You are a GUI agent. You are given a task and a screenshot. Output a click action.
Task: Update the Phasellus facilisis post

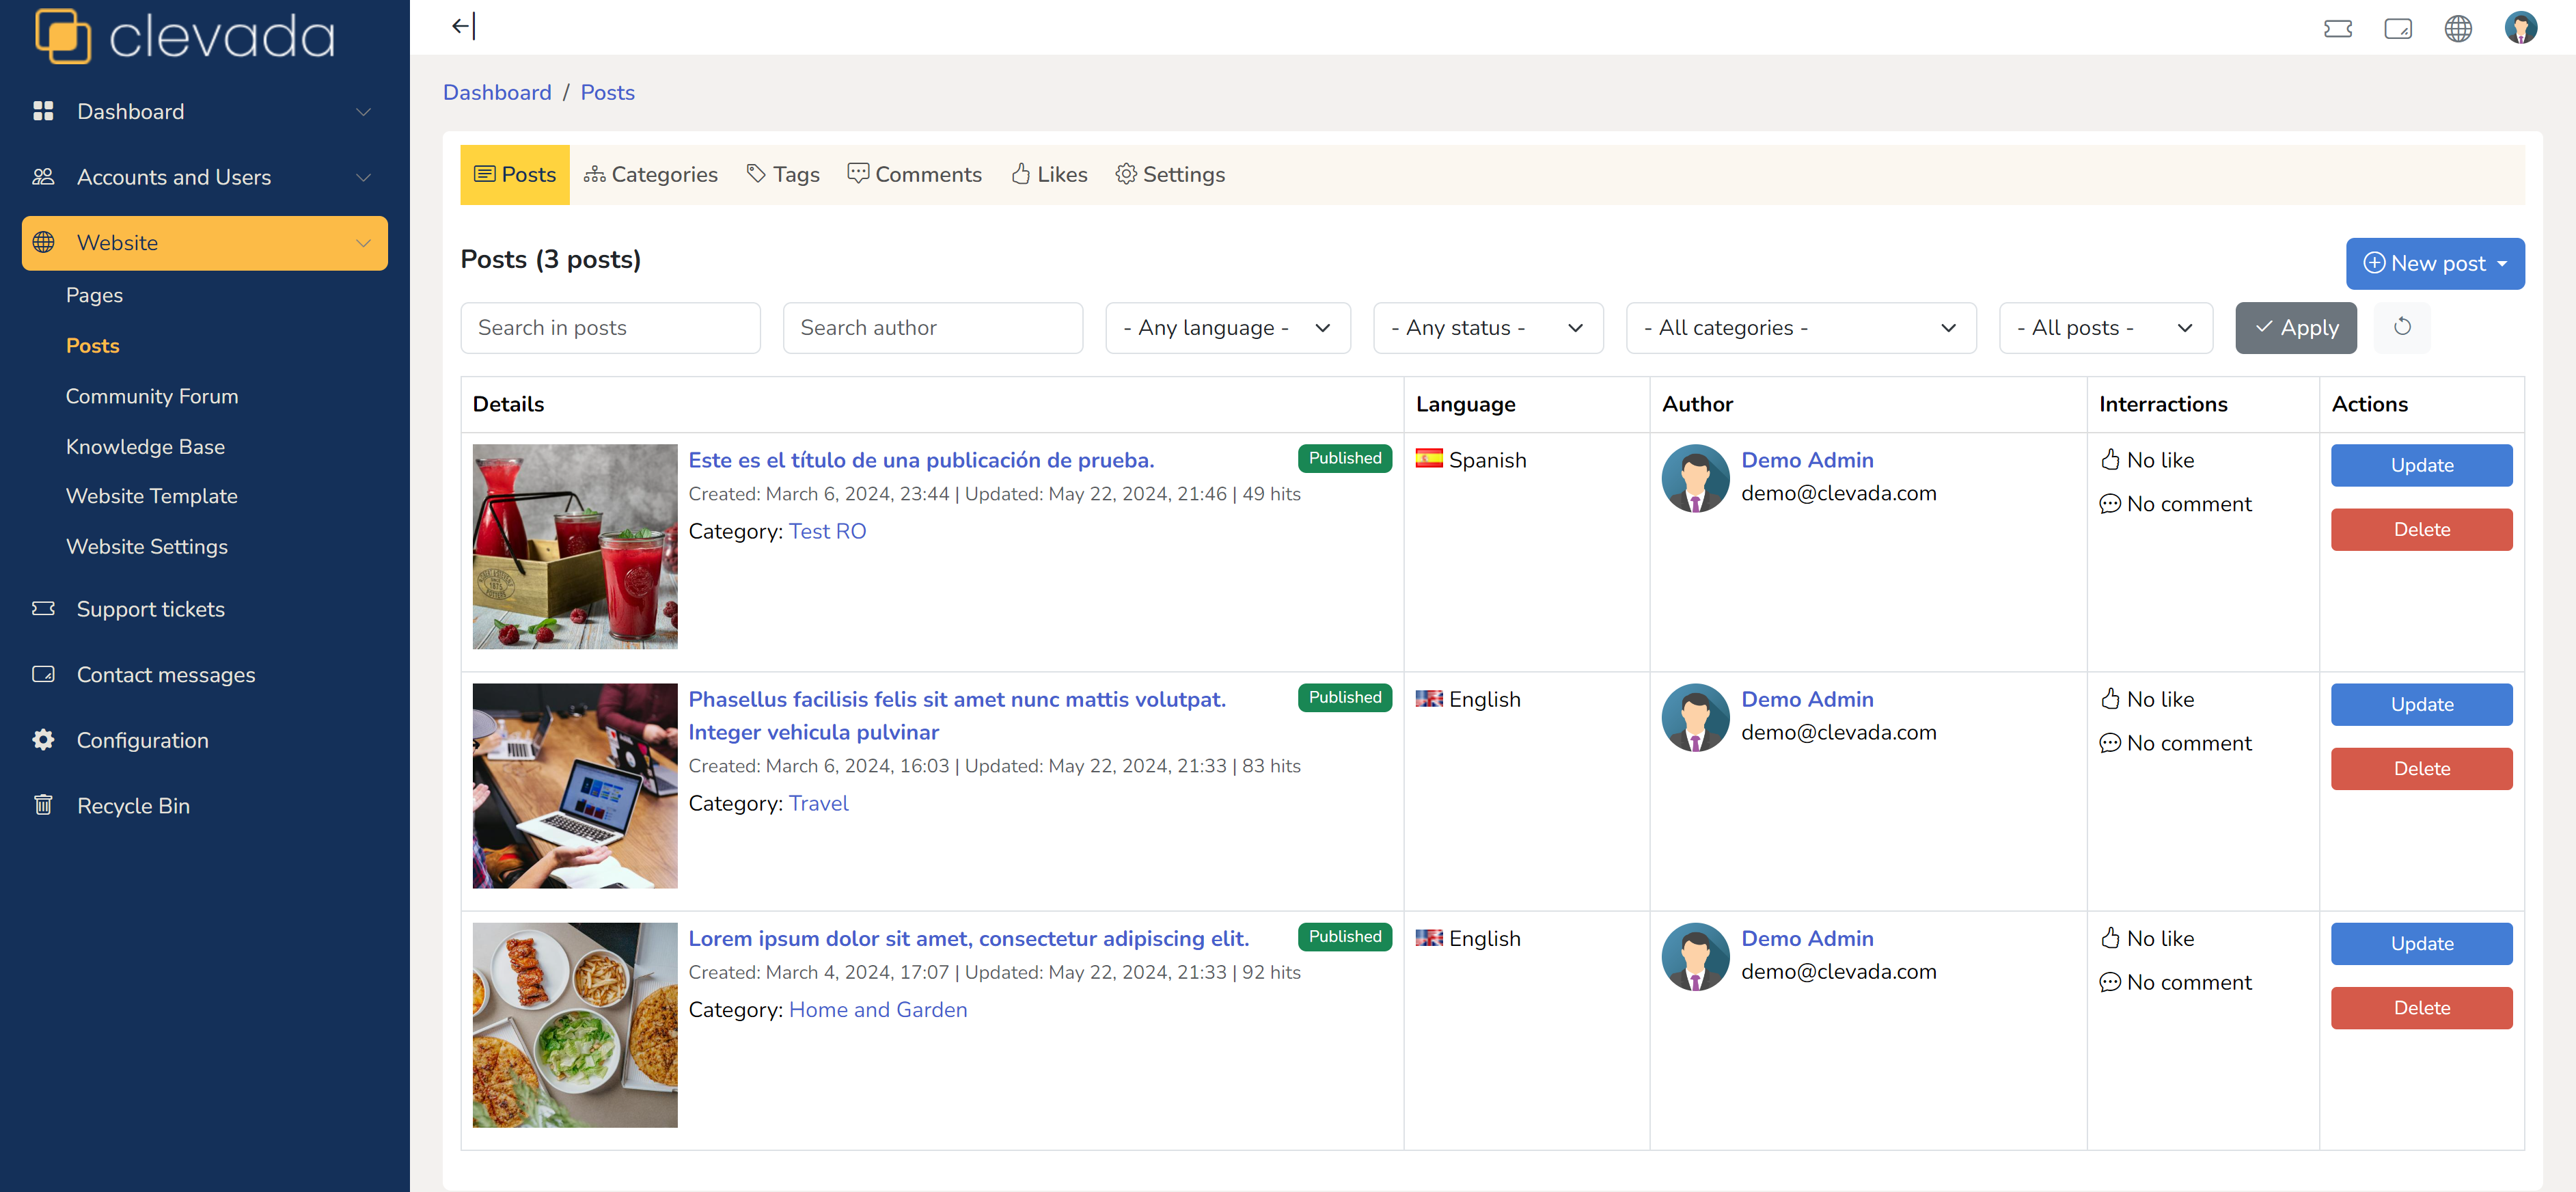(2421, 704)
